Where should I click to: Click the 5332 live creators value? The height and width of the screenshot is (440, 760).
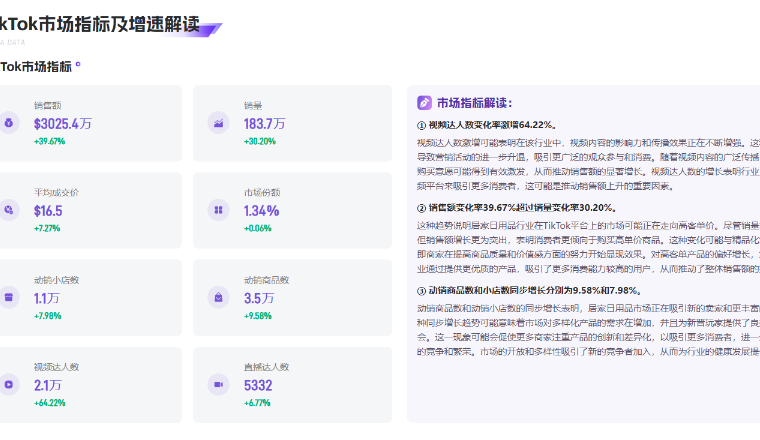tap(258, 385)
